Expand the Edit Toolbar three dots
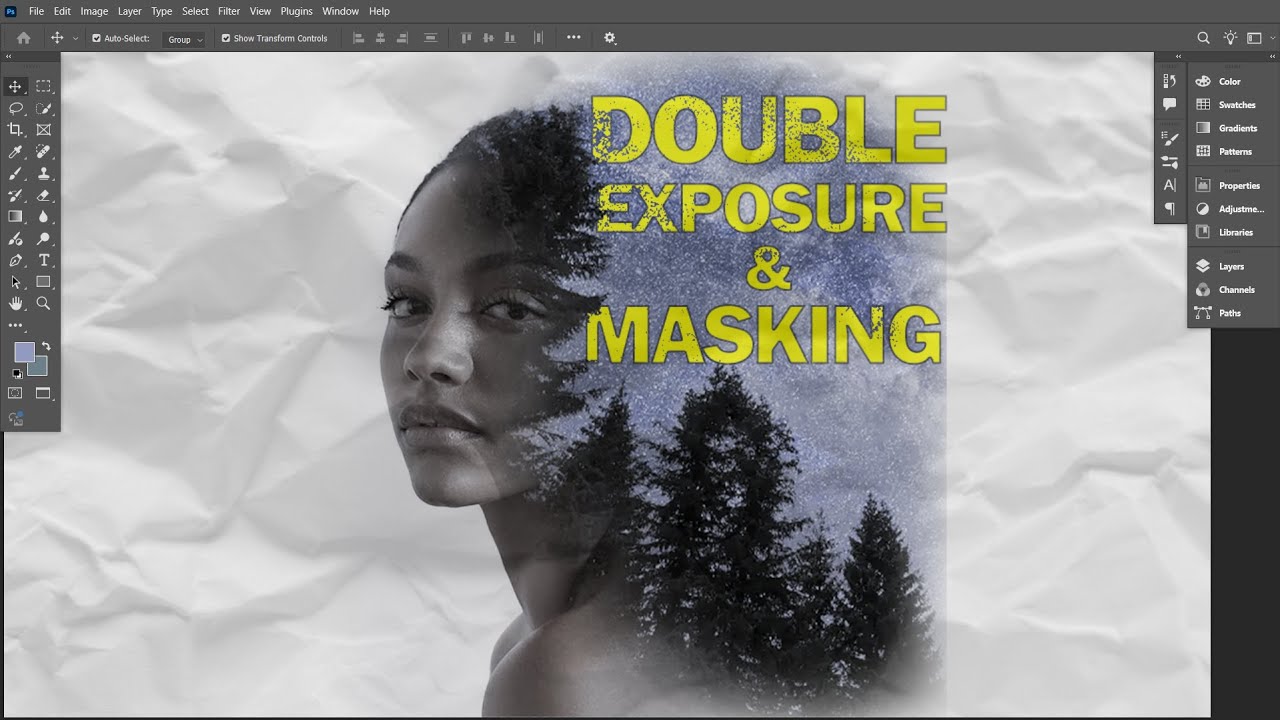The width and height of the screenshot is (1280, 720). point(15,325)
